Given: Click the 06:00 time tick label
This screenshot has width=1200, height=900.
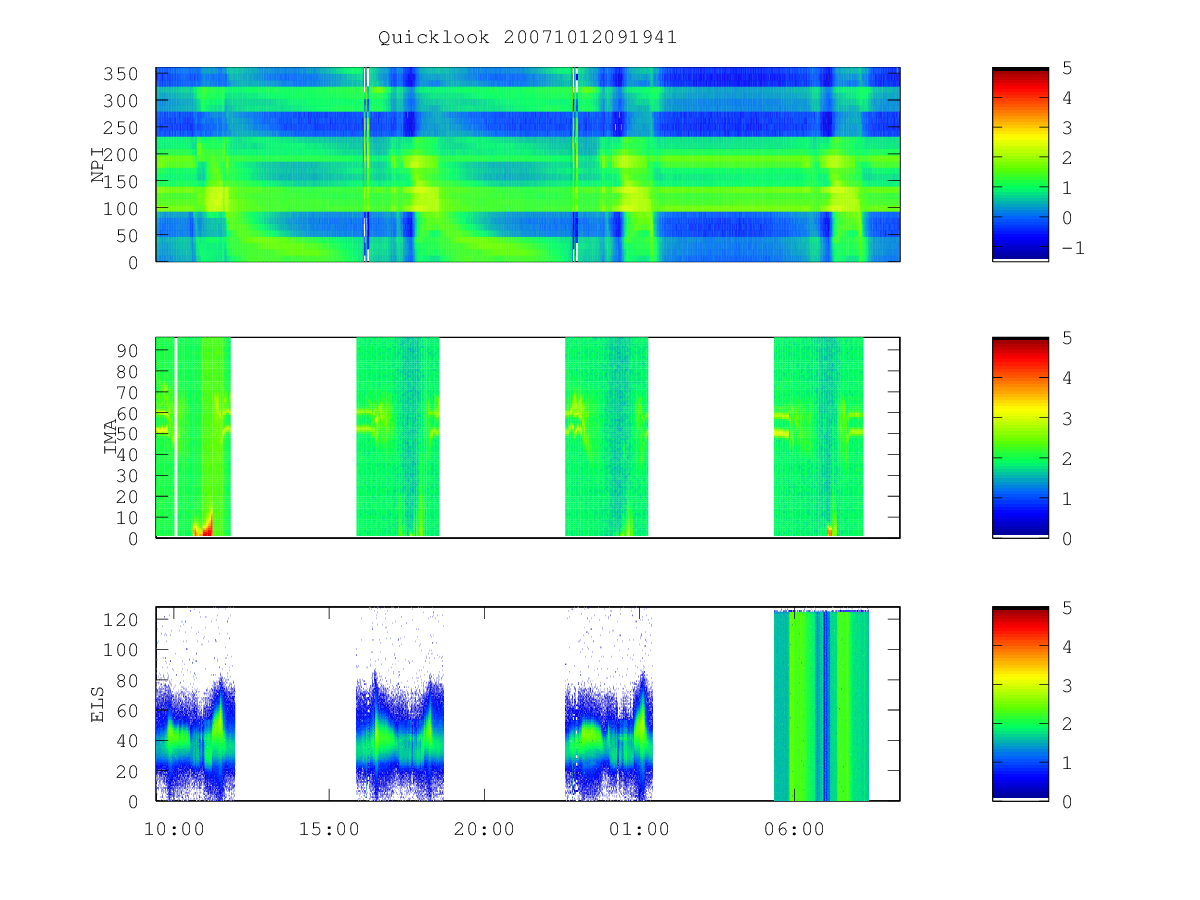Looking at the screenshot, I should [794, 829].
